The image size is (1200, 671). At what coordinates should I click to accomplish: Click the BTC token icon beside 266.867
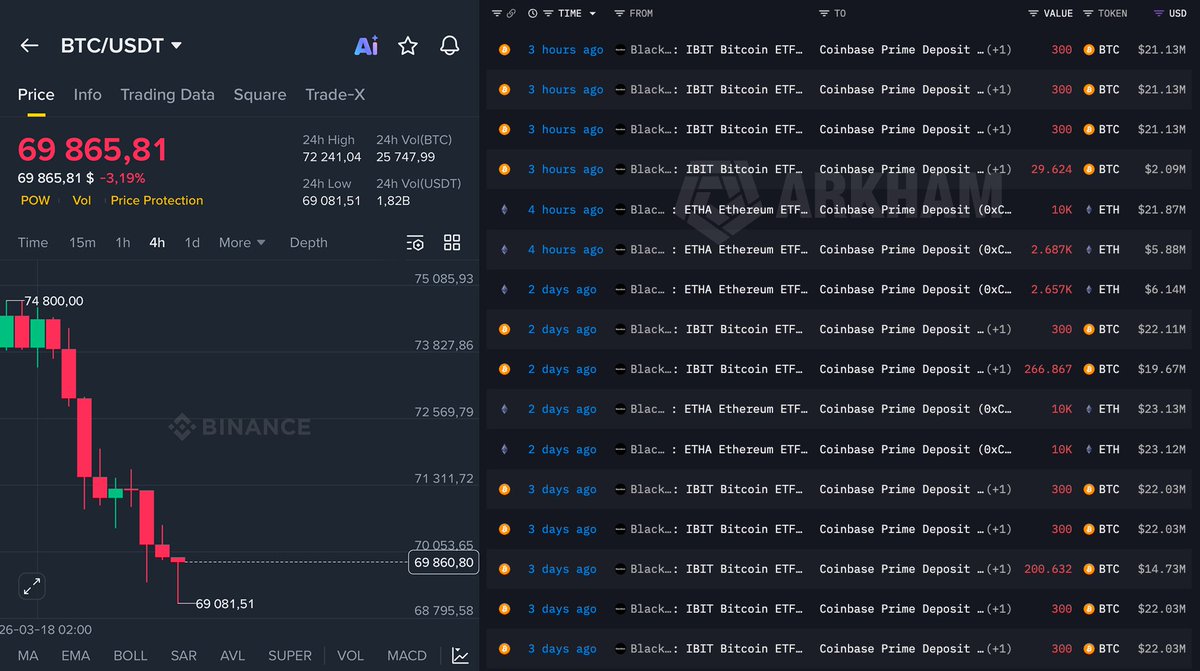(1089, 369)
